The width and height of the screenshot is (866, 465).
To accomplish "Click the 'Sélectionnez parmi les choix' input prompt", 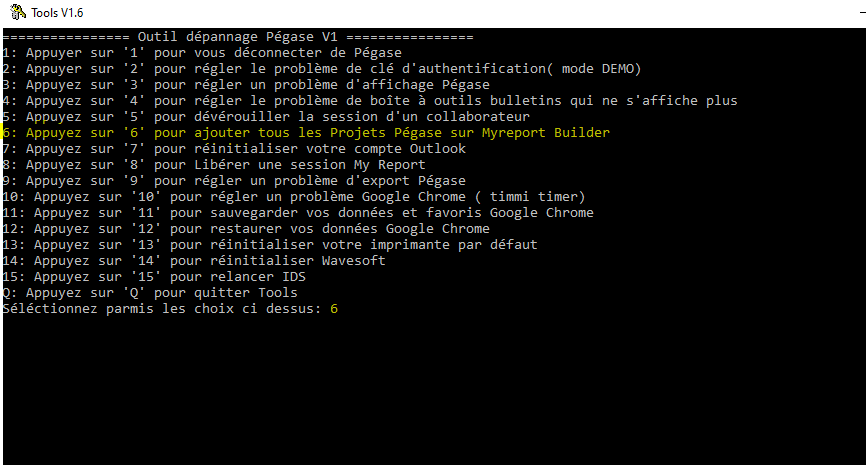I will click(170, 309).
